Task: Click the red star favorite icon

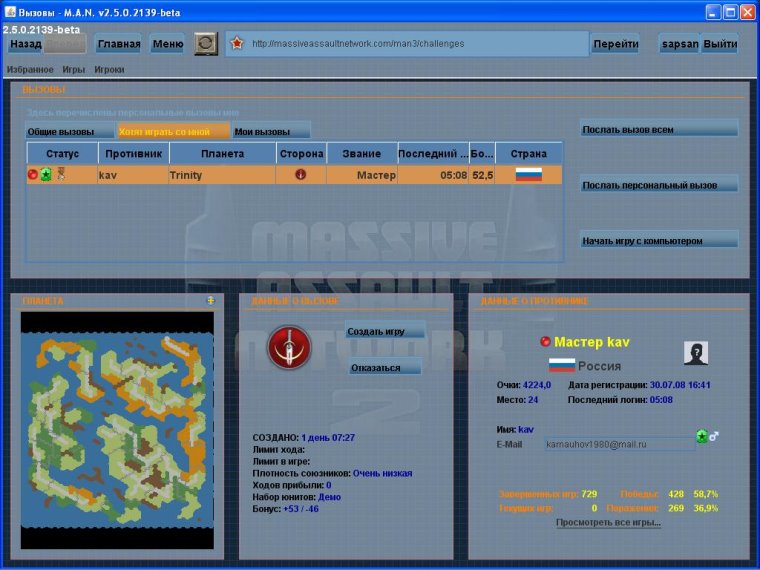Action: (x=237, y=44)
